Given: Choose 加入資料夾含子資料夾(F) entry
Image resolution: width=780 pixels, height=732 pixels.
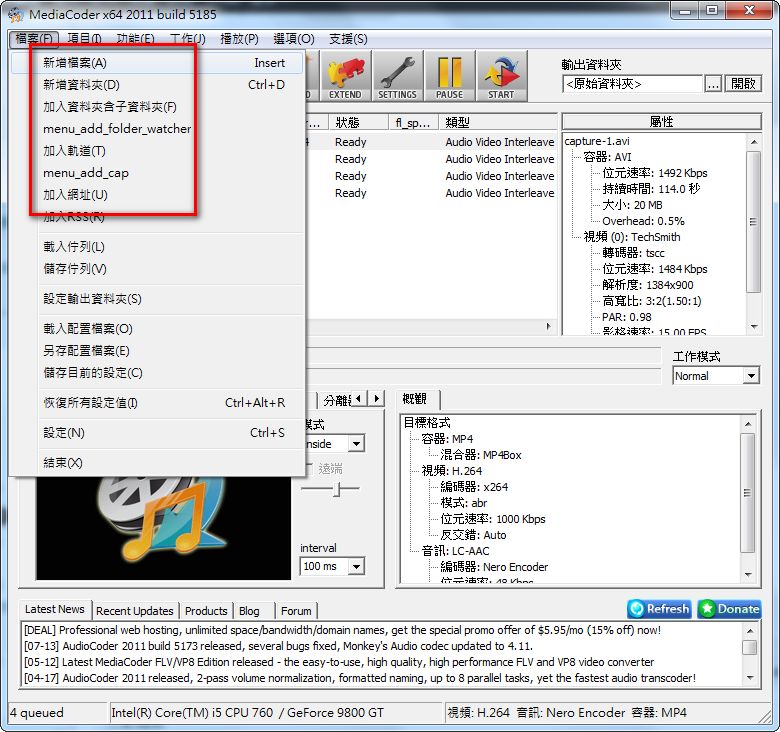Looking at the screenshot, I should [x=157, y=107].
